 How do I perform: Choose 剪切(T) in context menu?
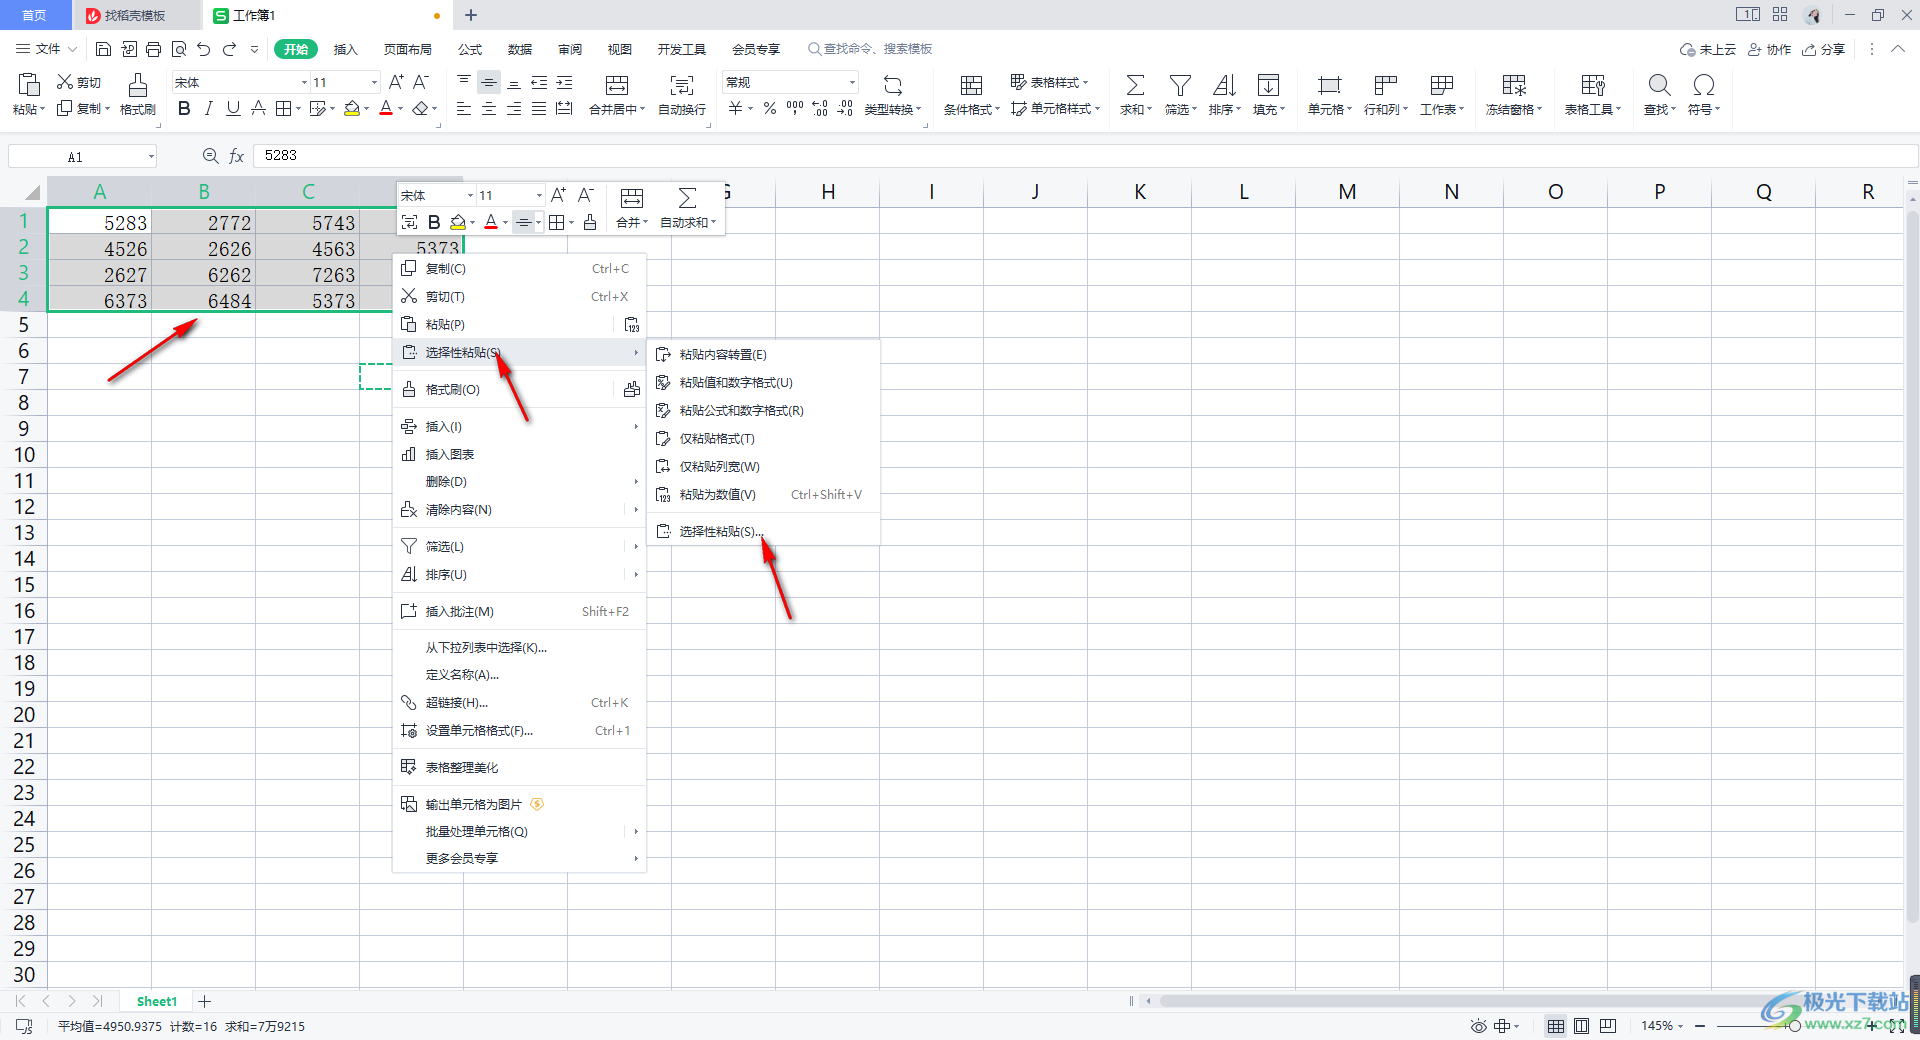coord(519,297)
